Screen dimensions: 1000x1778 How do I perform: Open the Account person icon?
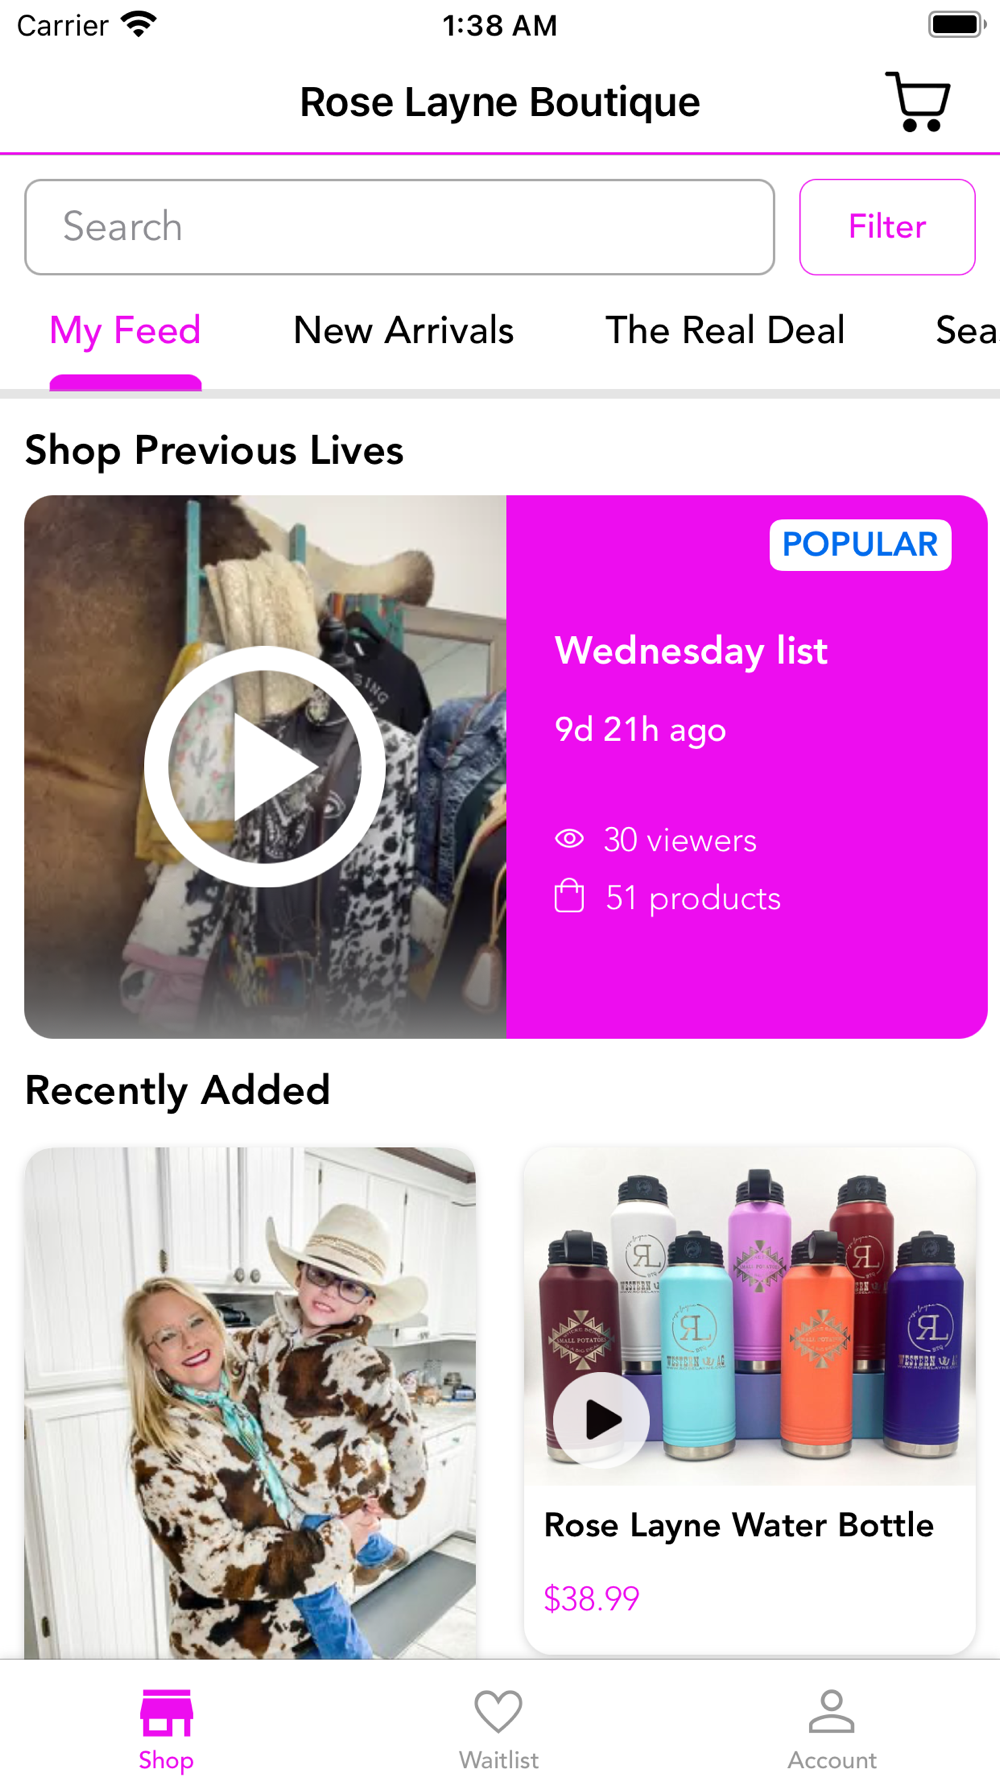(831, 1711)
